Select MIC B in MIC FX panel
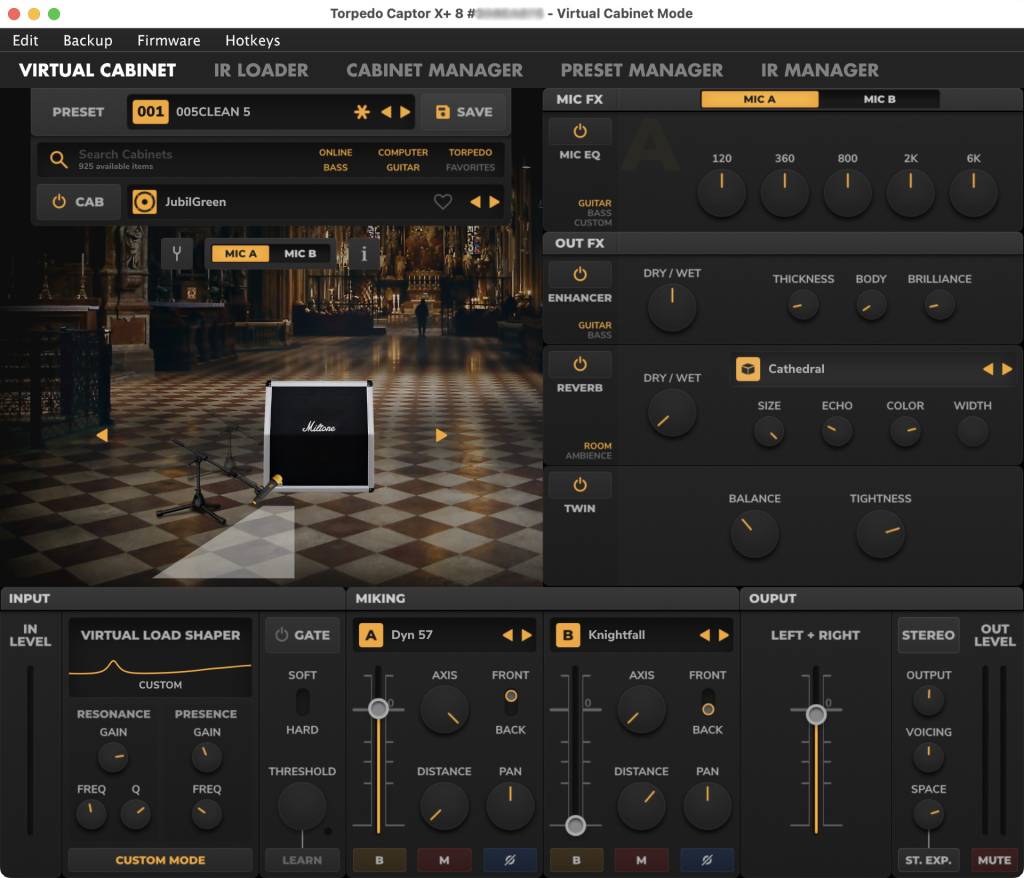 click(x=879, y=99)
